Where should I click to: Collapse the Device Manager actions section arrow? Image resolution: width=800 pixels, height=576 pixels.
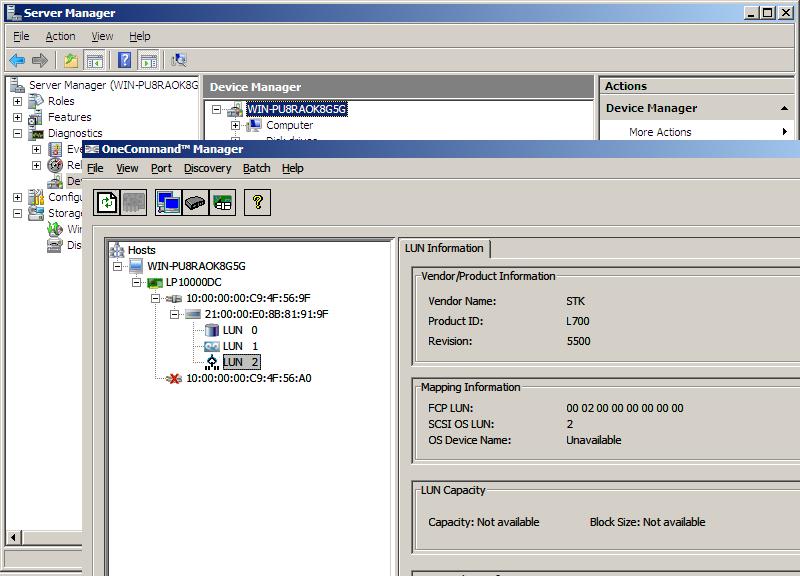coord(784,108)
